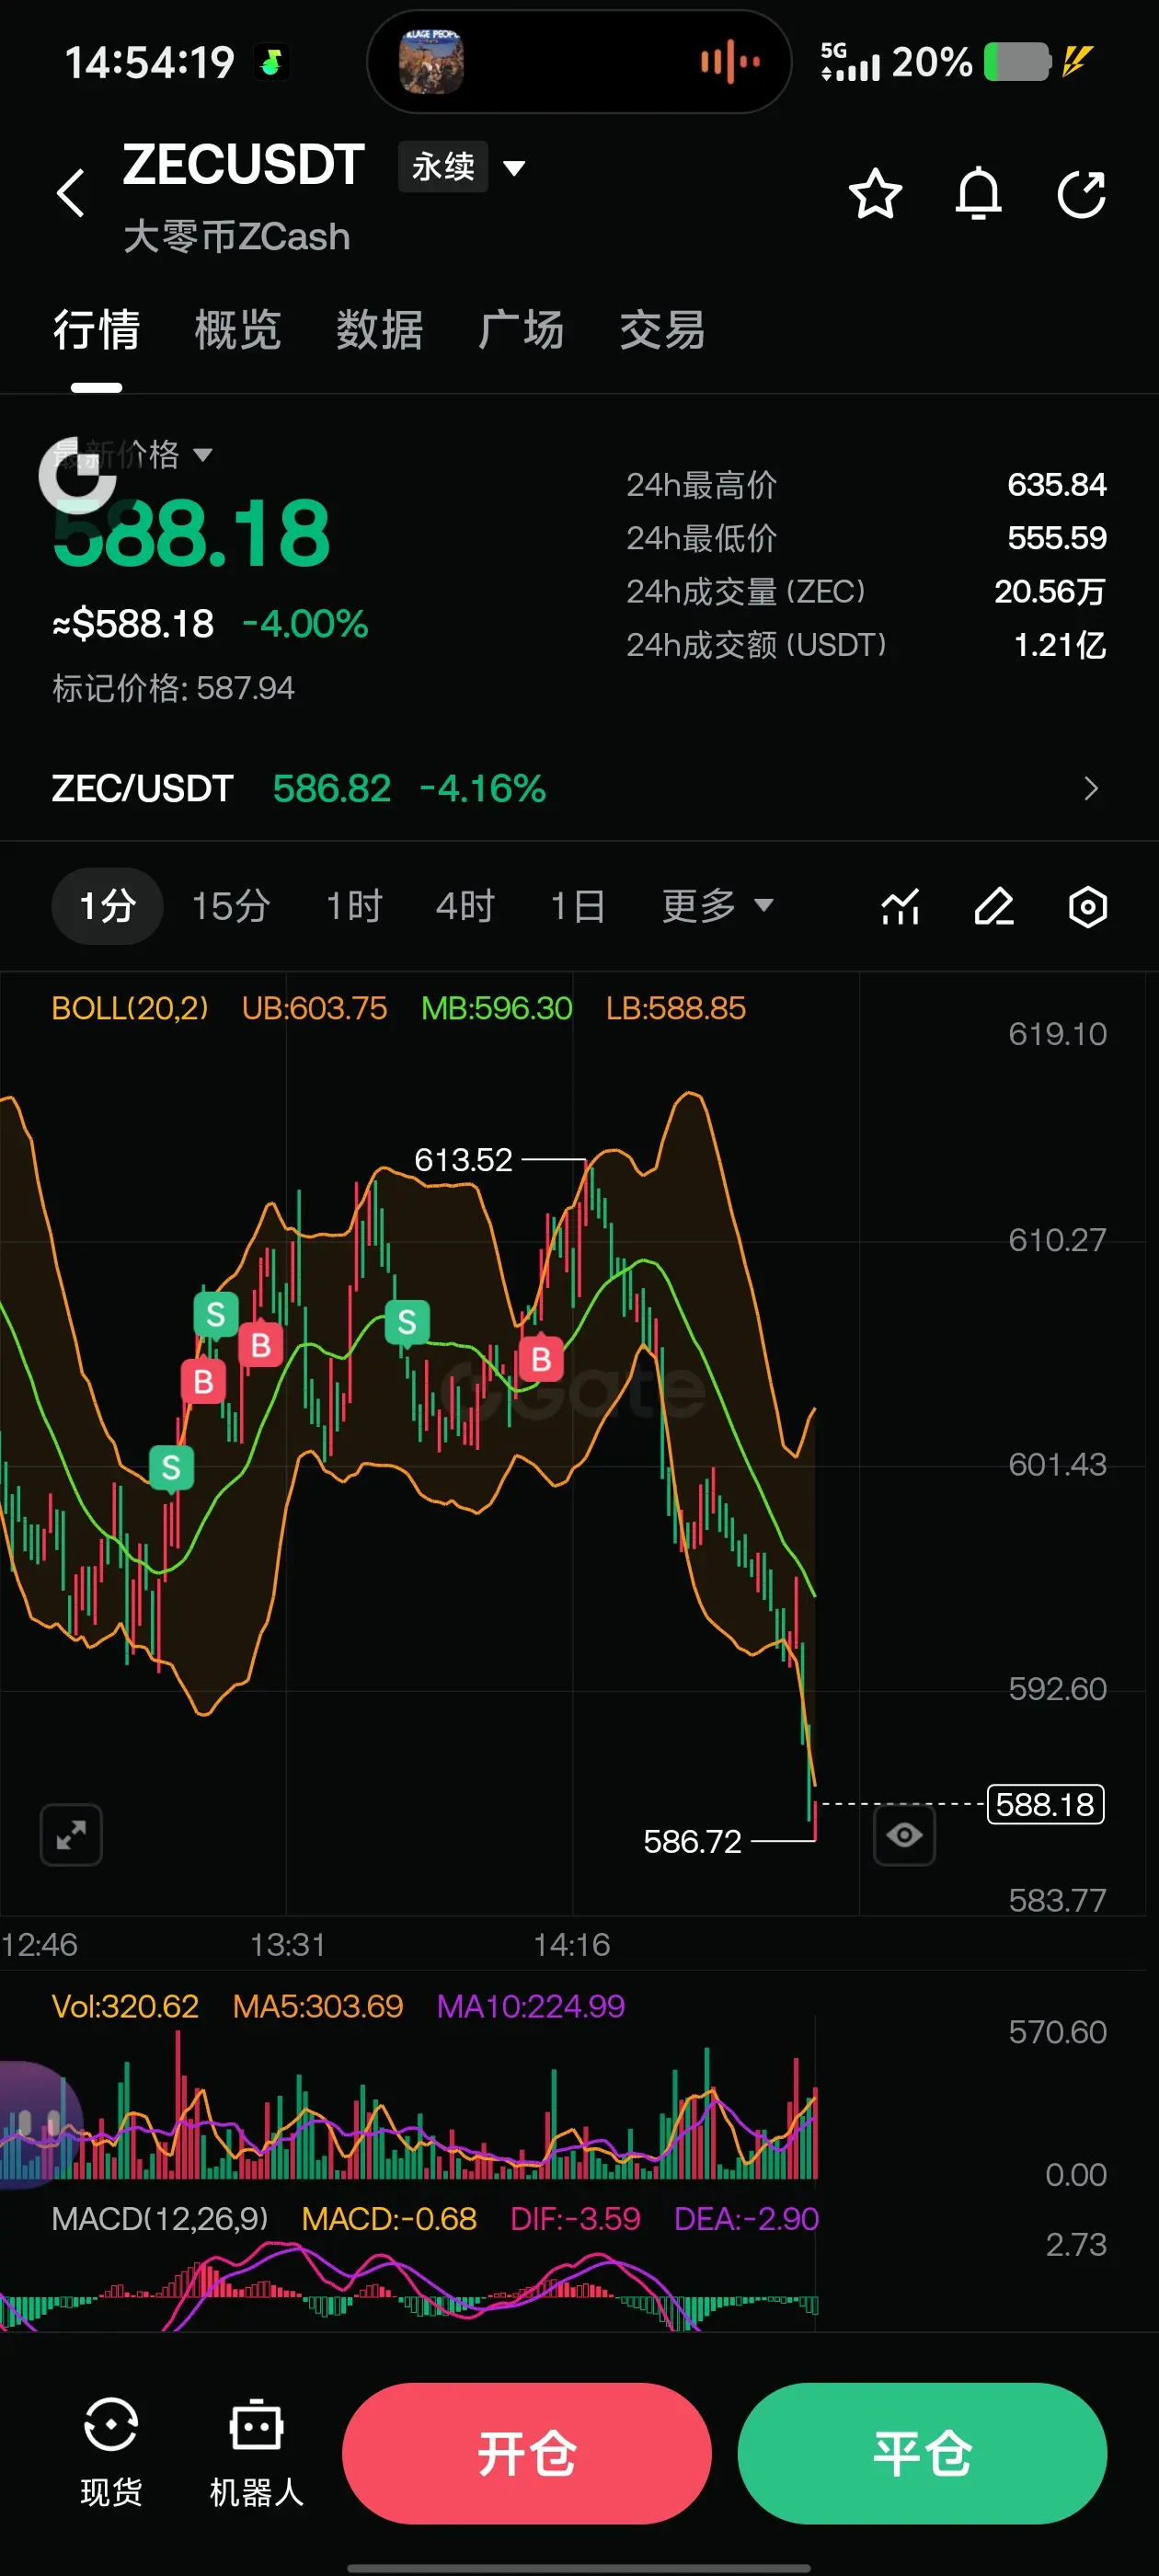Tap the B marker under 613.52 label

(x=541, y=1359)
